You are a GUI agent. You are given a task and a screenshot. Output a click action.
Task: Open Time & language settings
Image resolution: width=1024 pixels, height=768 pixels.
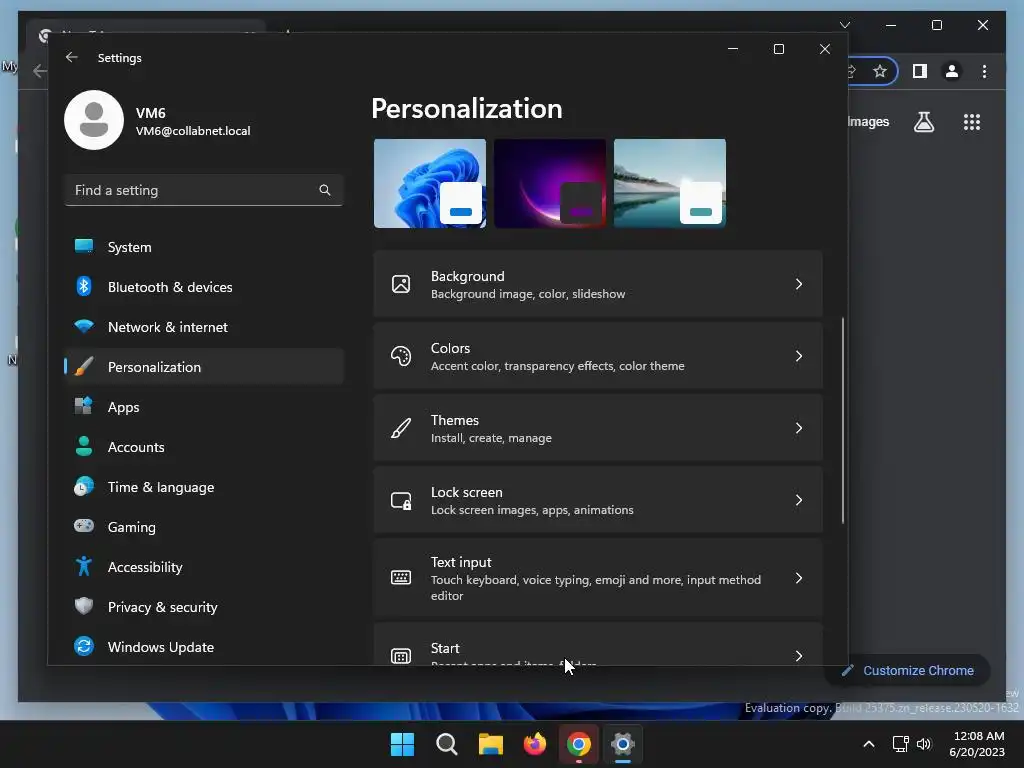(x=204, y=487)
